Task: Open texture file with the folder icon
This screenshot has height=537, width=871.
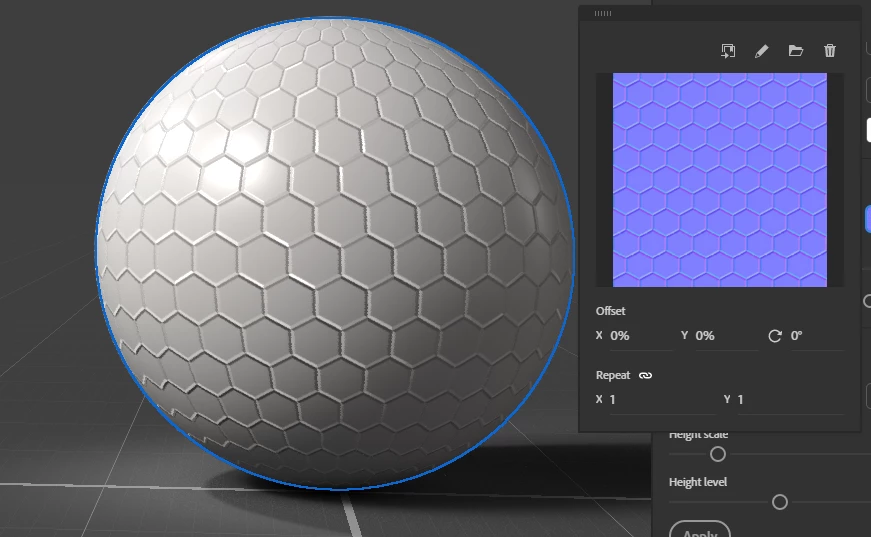Action: click(795, 51)
